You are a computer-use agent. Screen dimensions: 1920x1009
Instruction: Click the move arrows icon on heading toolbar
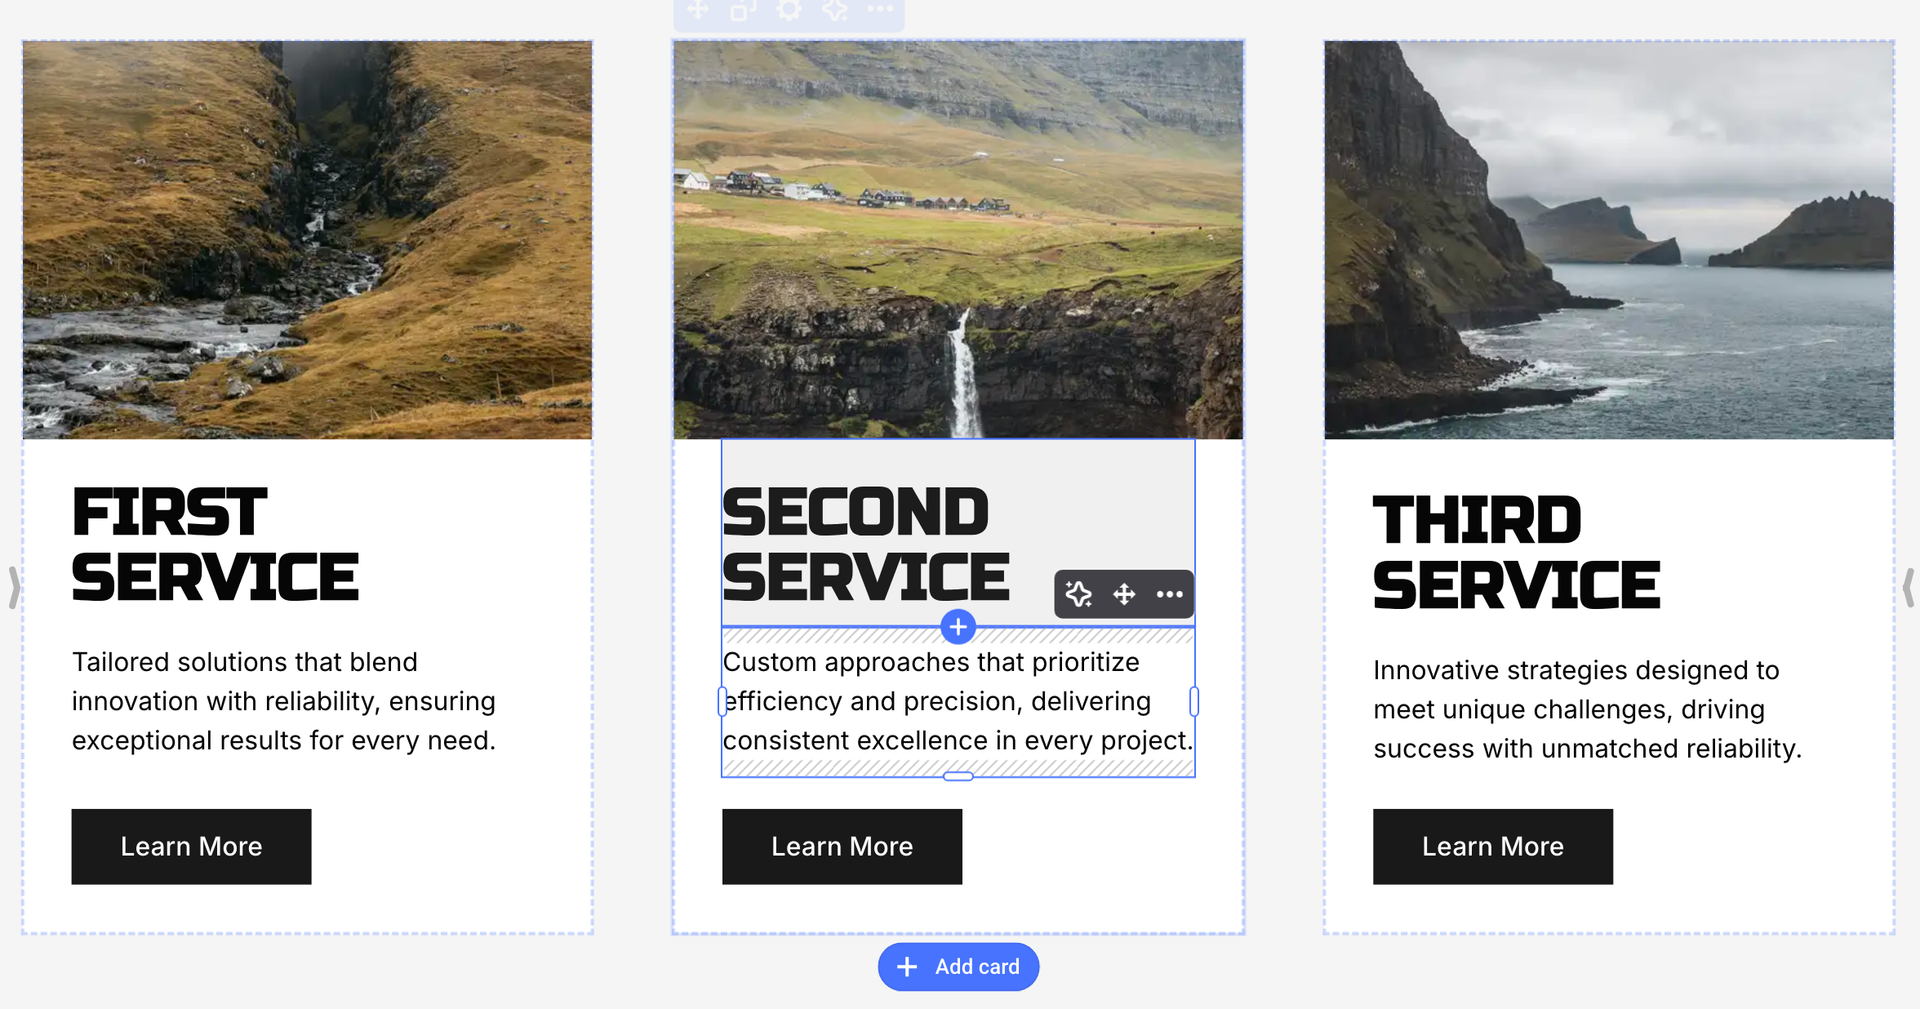click(x=1124, y=594)
